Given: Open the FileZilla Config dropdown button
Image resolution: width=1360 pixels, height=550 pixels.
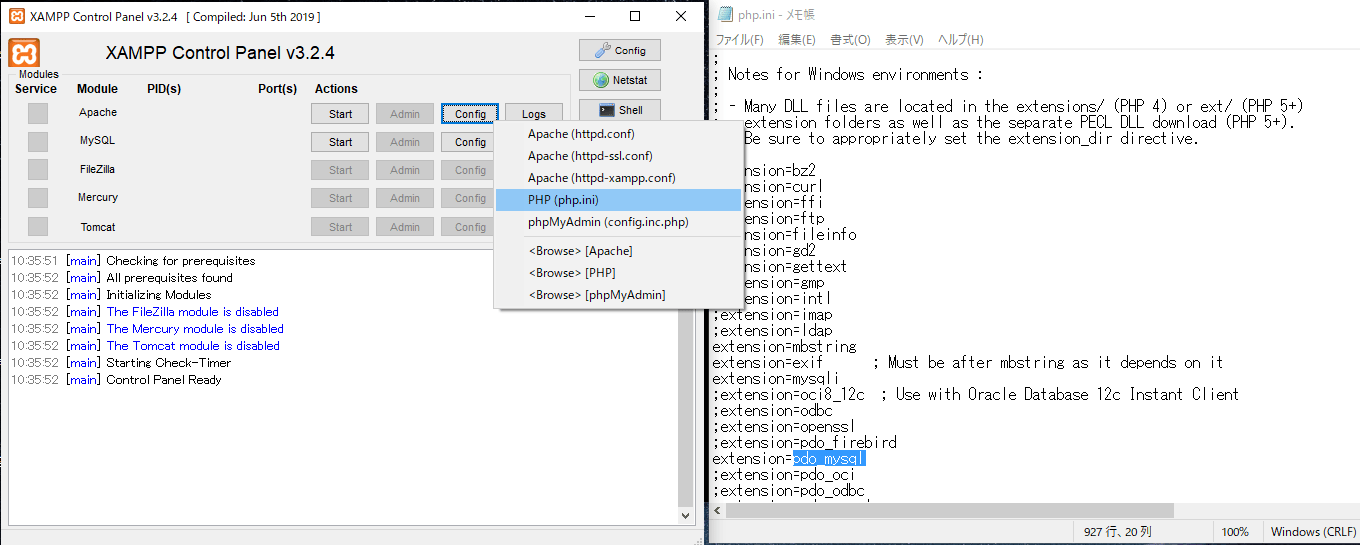Looking at the screenshot, I should click(468, 170).
